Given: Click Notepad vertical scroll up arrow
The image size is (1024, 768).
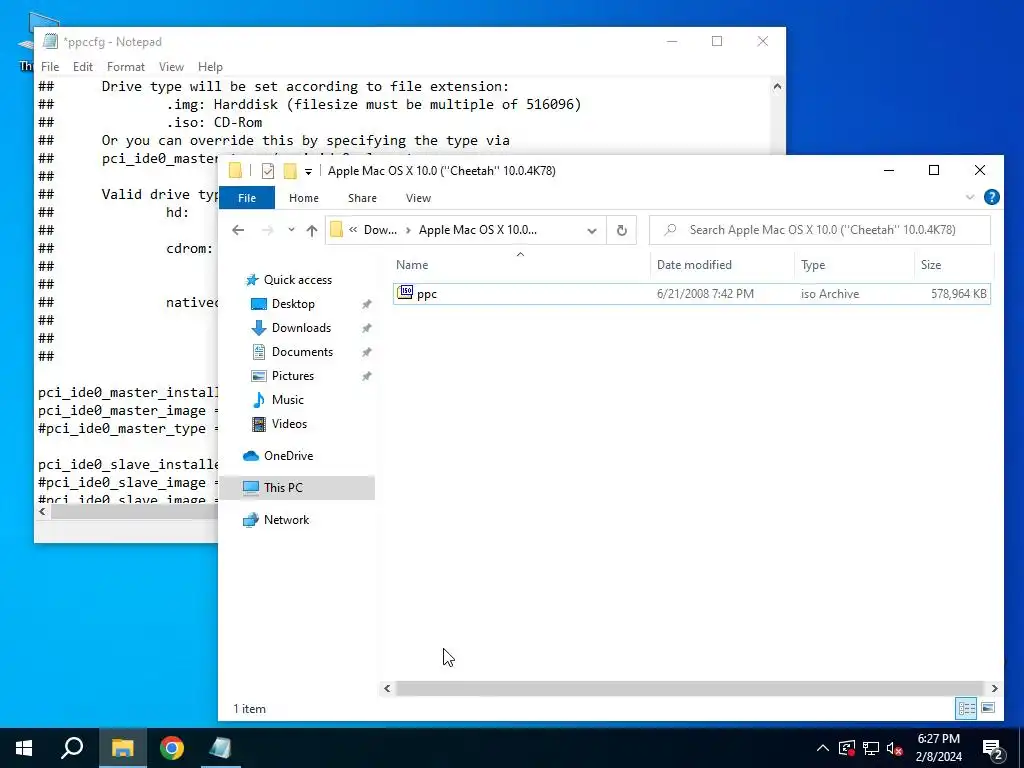Looking at the screenshot, I should click(777, 86).
